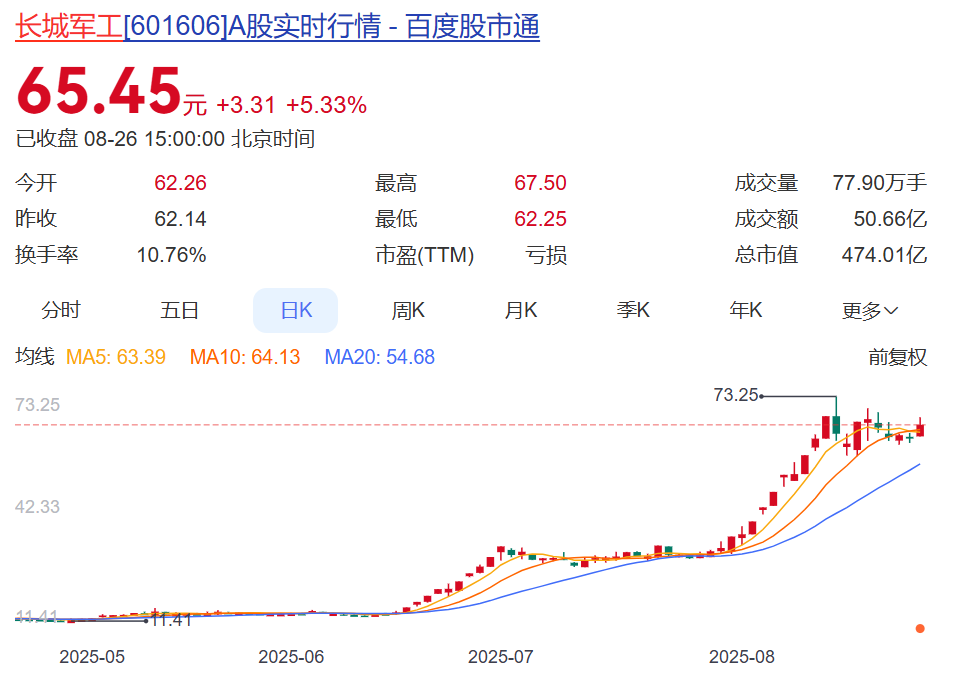Screen dimensions: 954x684
Task: Click the orange dot below the chart's latest candle
Action: [920, 629]
